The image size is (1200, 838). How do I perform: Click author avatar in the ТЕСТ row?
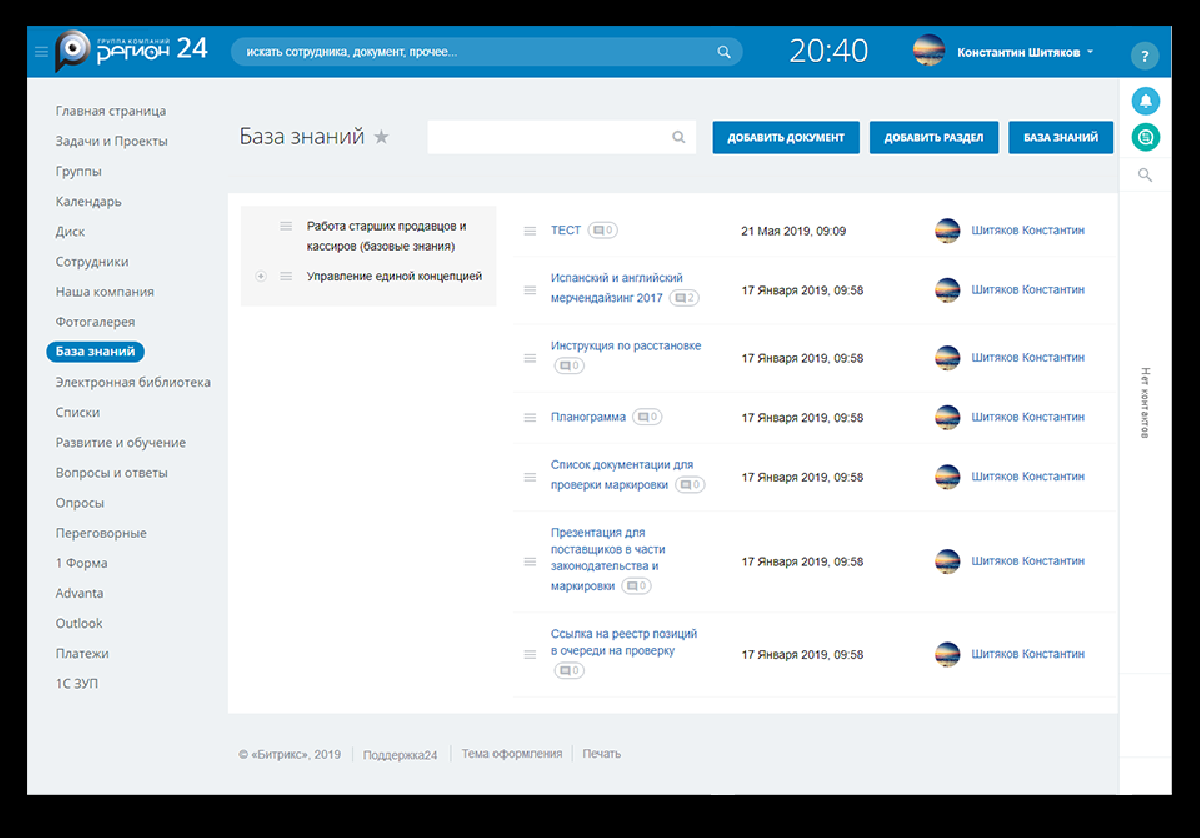[x=947, y=231]
